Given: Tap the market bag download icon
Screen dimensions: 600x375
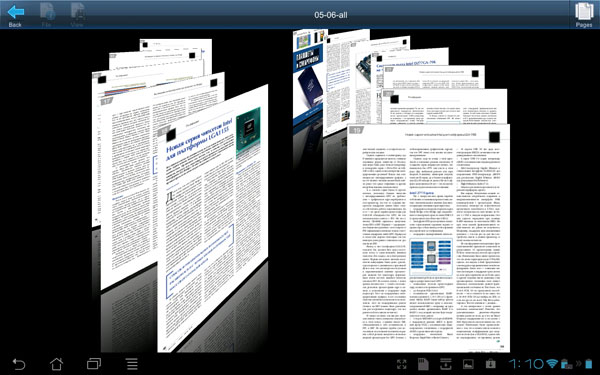Looking at the screenshot, I should tap(491, 364).
